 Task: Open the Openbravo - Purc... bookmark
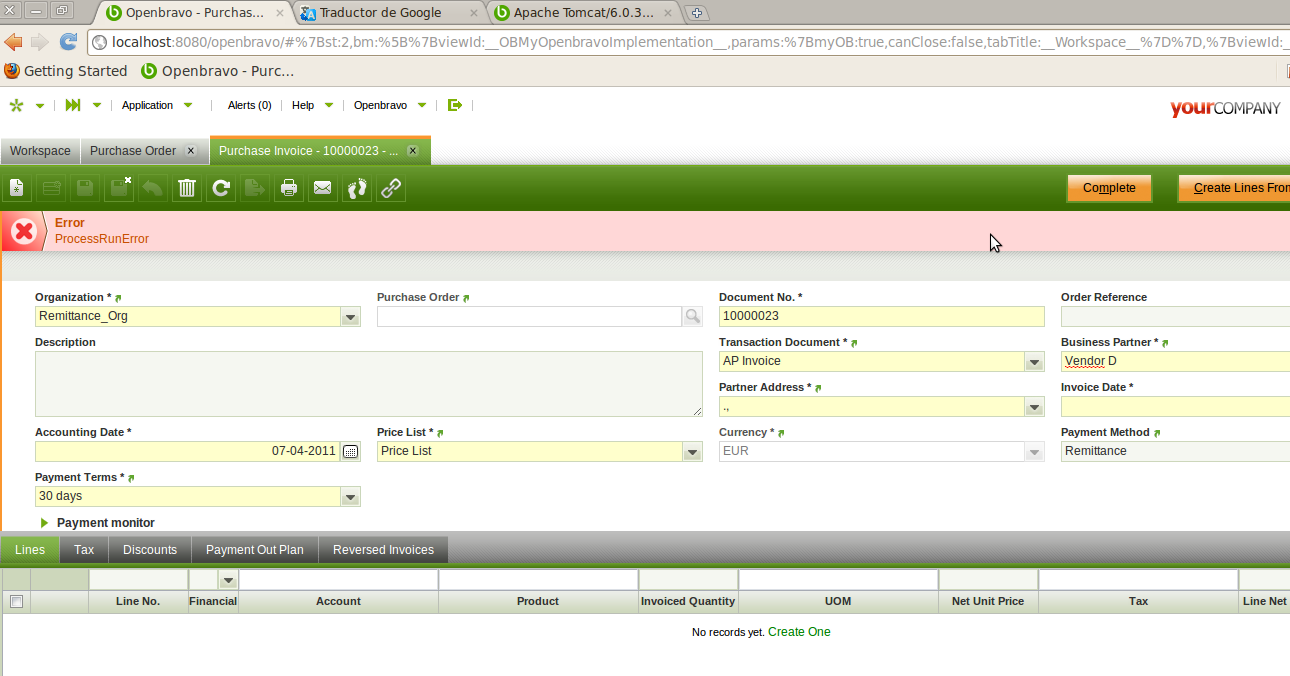[218, 71]
